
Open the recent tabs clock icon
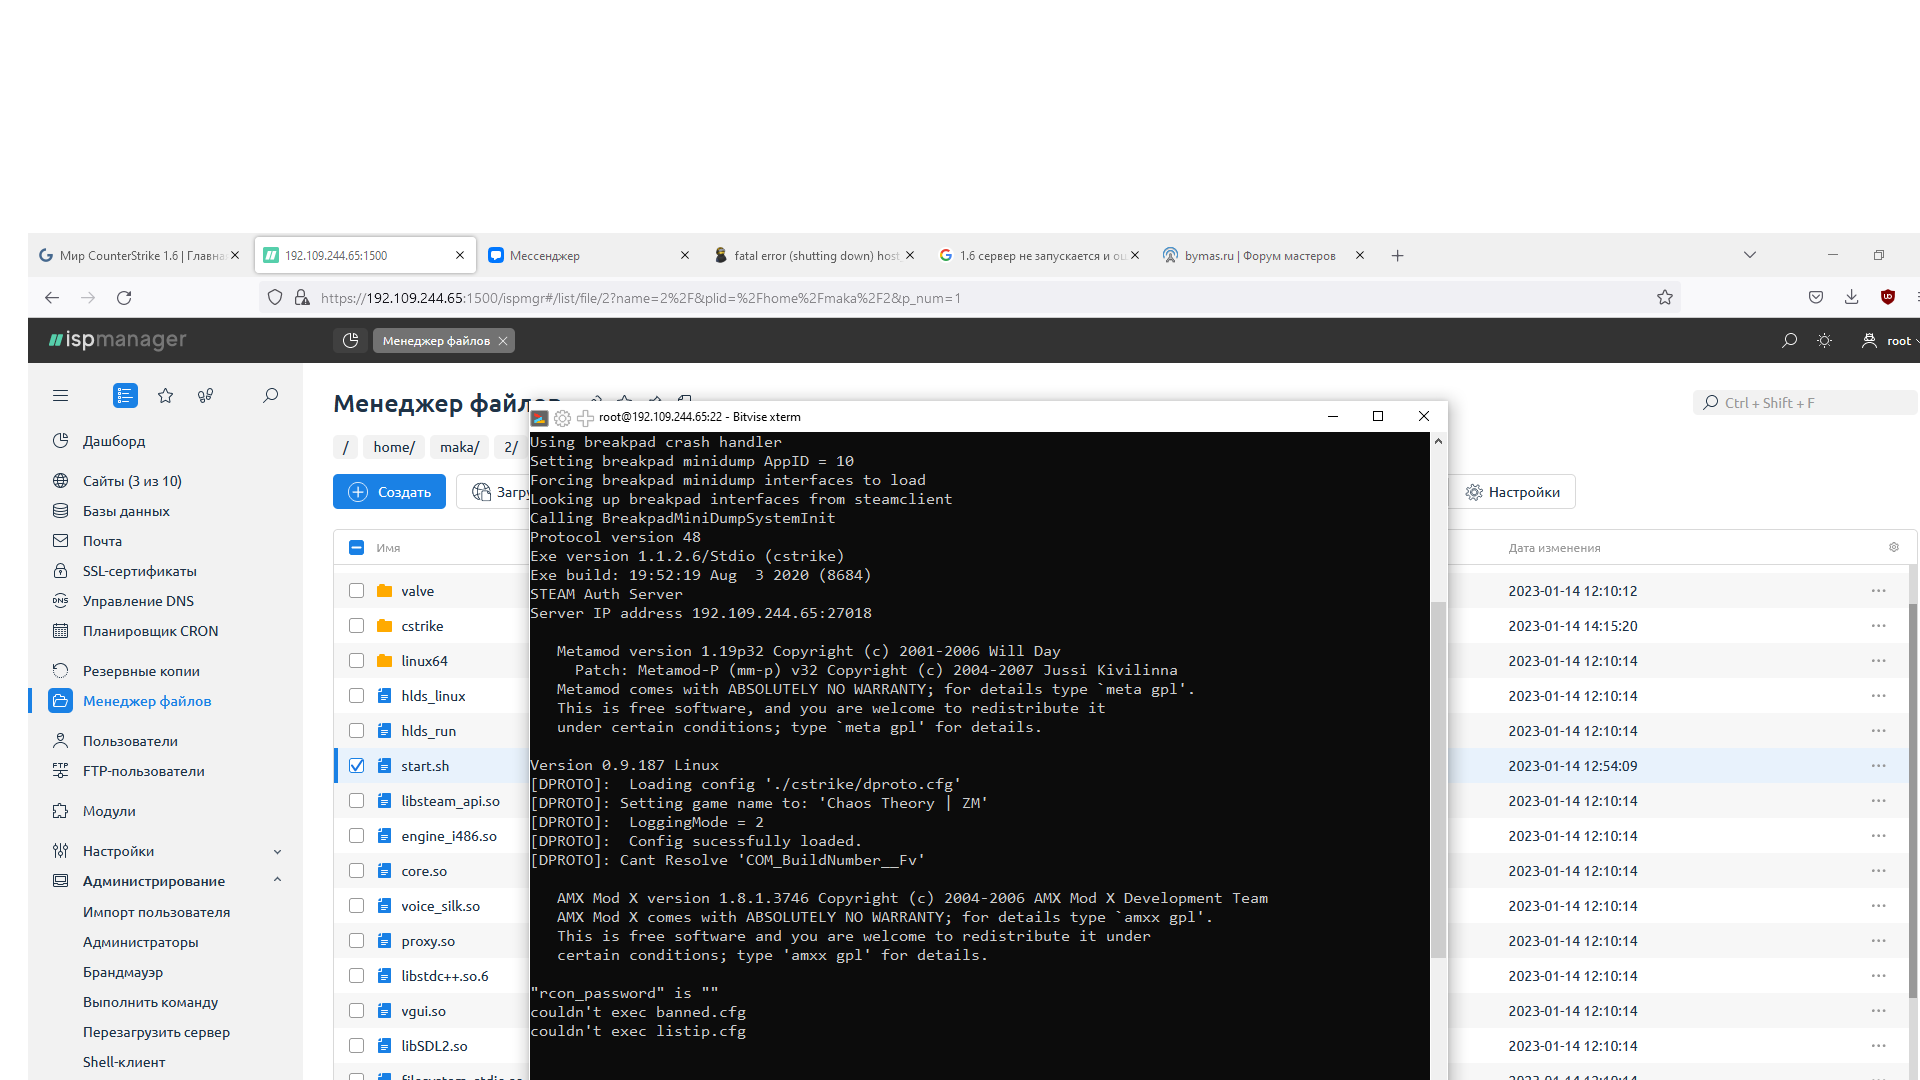click(350, 341)
